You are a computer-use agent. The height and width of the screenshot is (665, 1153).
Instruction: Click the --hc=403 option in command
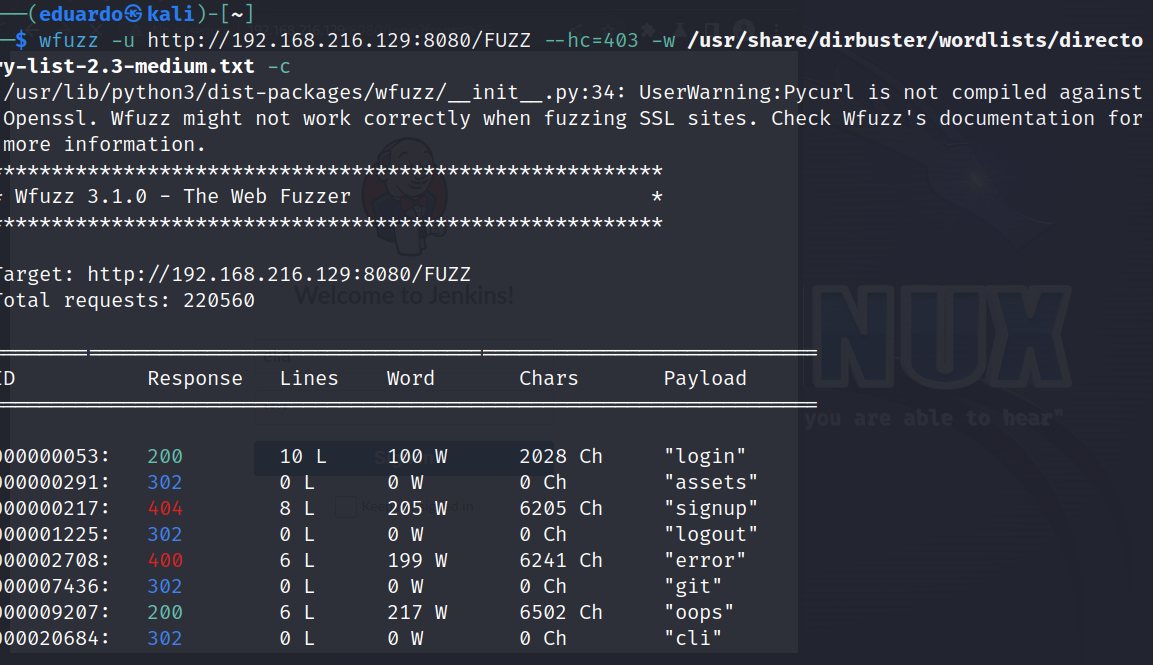pos(591,40)
